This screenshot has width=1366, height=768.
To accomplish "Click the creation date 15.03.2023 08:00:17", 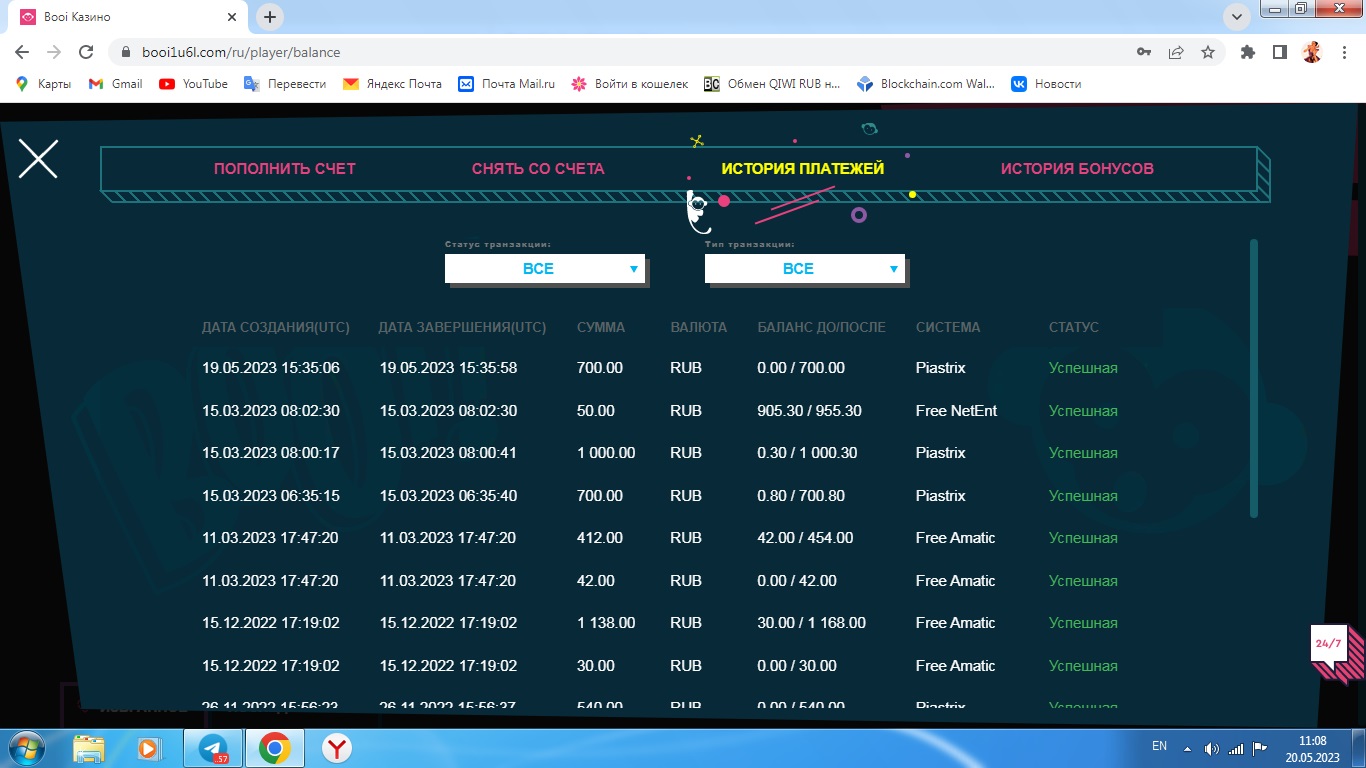I will [271, 453].
